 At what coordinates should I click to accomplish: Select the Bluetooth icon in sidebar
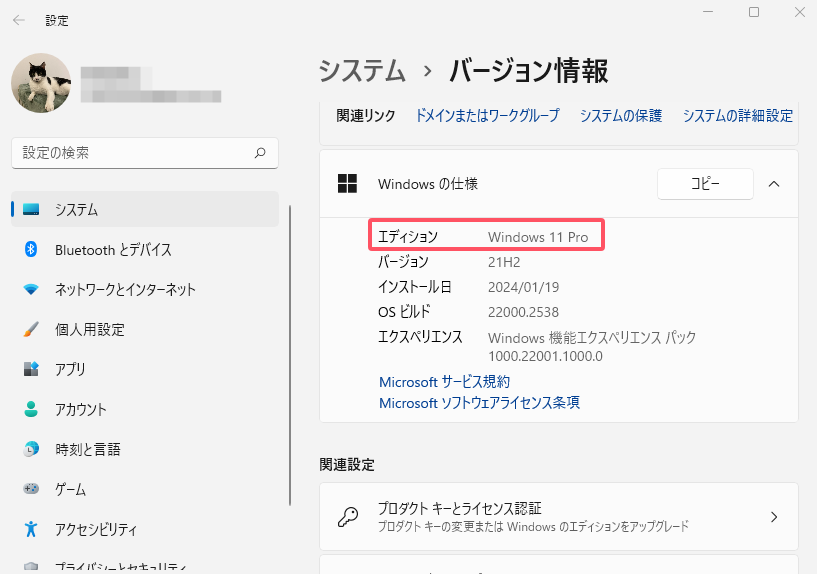point(31,249)
